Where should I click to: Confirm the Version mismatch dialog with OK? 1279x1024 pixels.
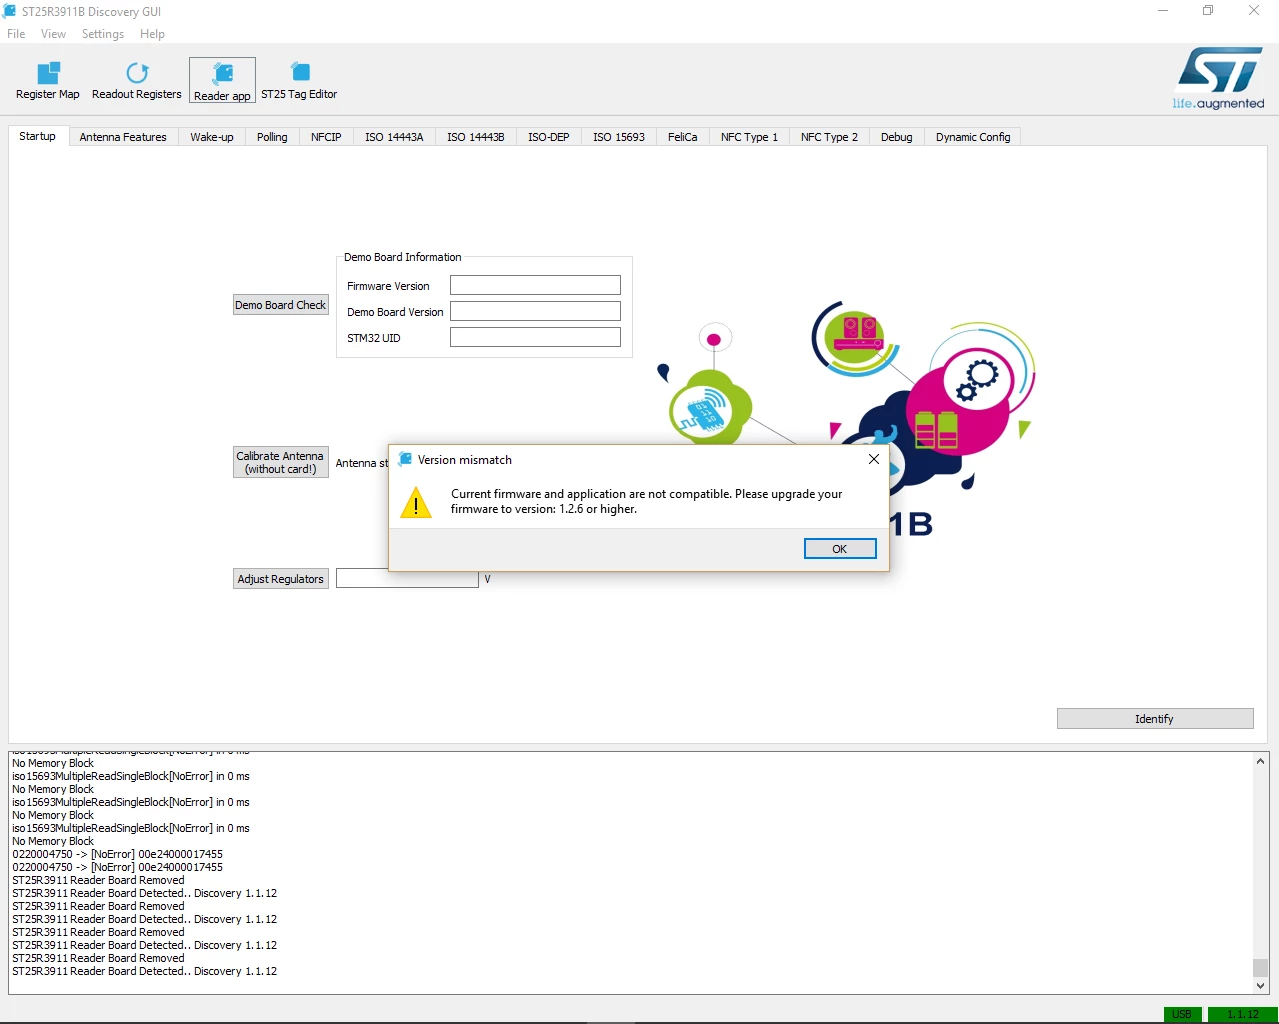pos(840,549)
